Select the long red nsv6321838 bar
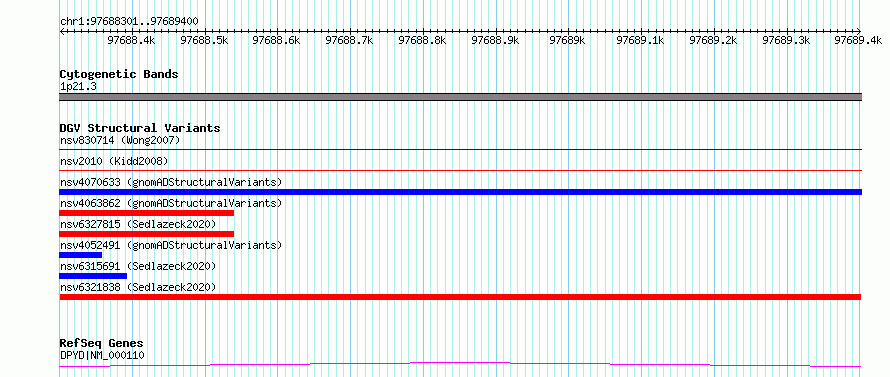890x377 pixels. click(460, 297)
